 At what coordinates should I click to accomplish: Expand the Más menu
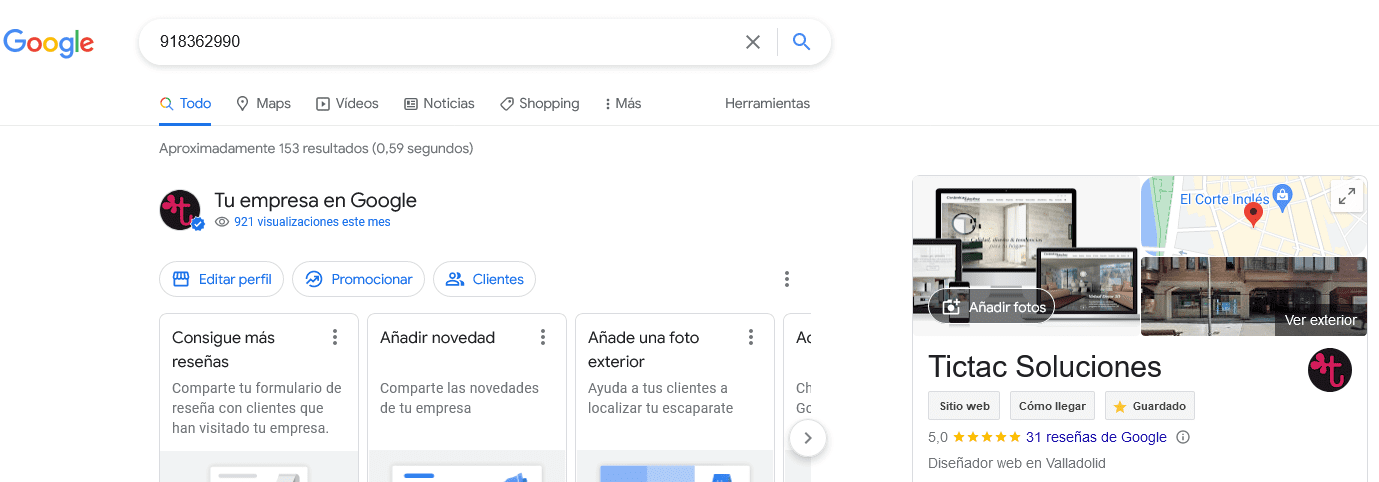(x=623, y=103)
